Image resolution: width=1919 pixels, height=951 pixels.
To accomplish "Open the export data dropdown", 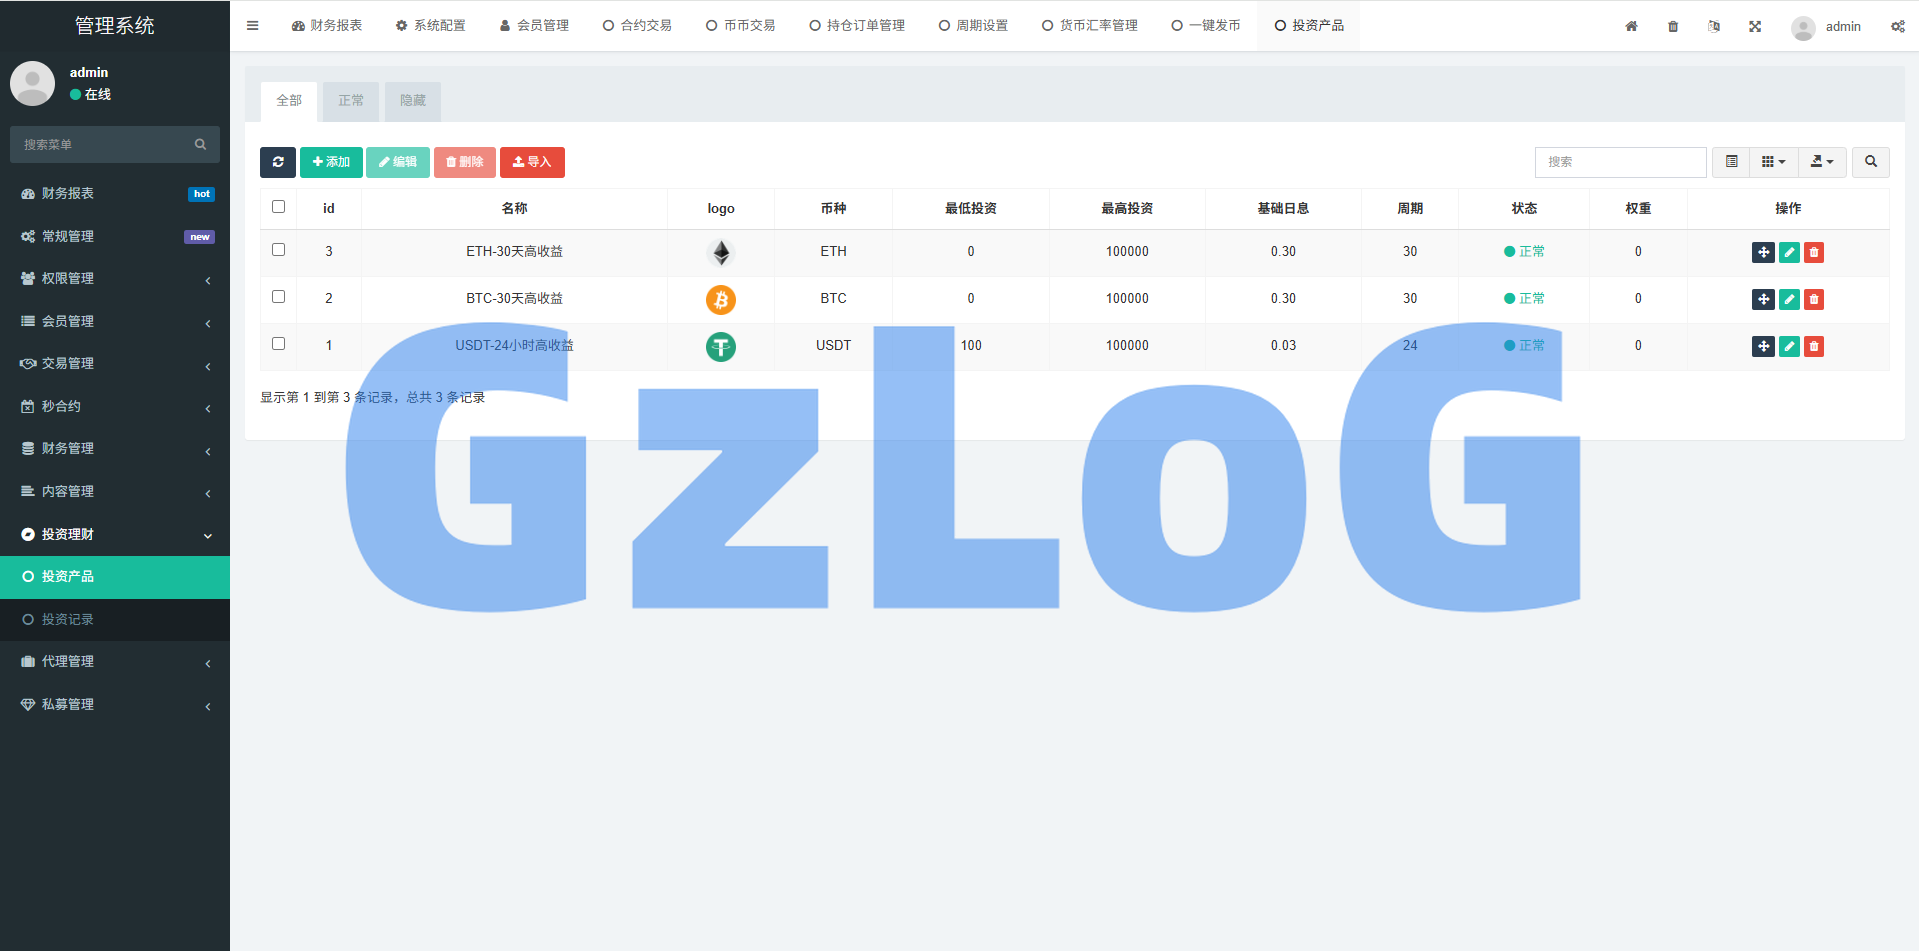I will (x=1822, y=162).
